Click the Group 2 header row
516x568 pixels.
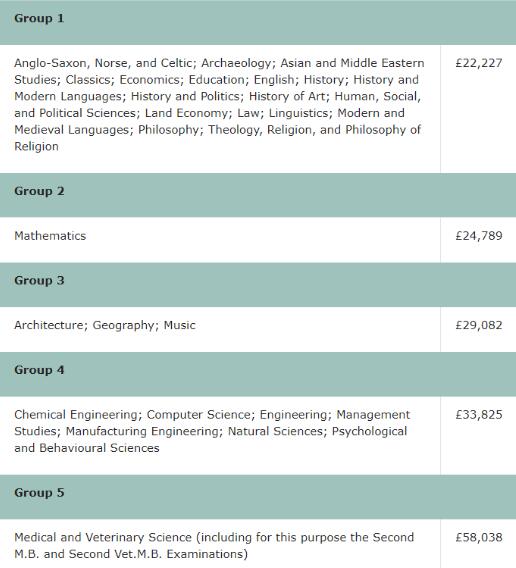click(258, 195)
